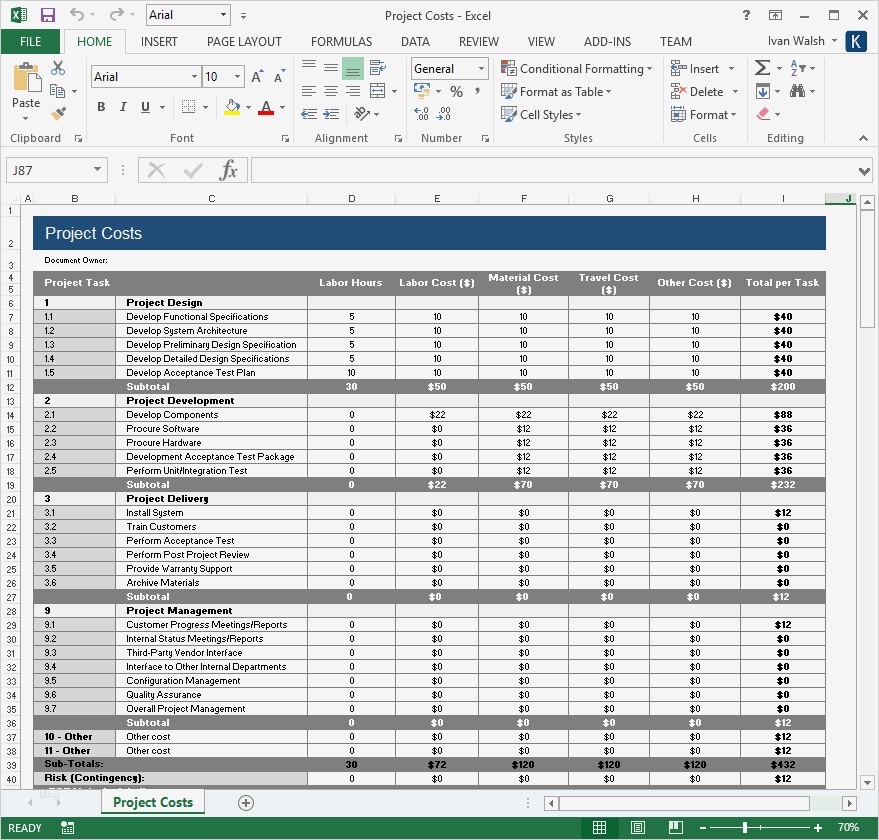Open Ivan Walsh account menu
The height and width of the screenshot is (840, 879).
coord(802,41)
